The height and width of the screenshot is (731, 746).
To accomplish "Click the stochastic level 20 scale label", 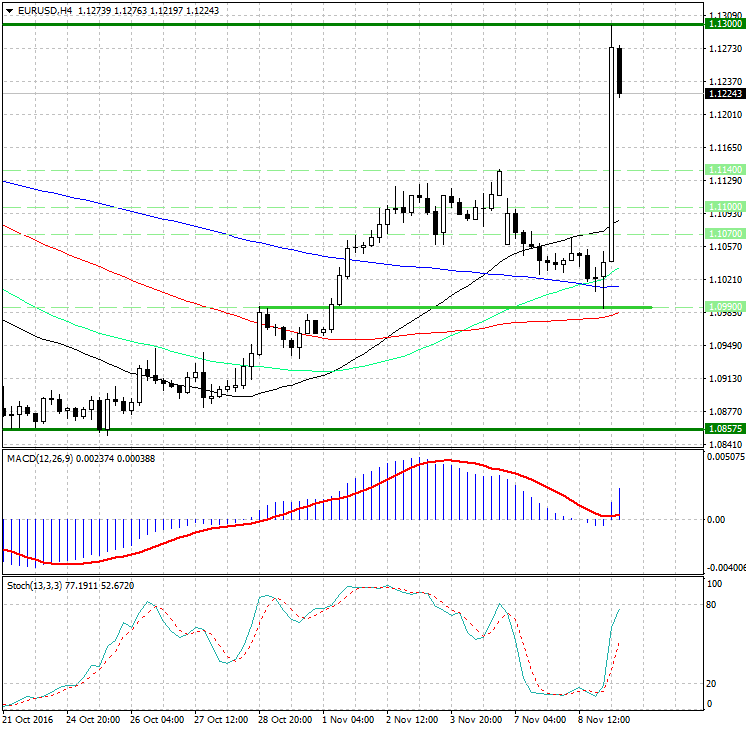I will tap(711, 684).
